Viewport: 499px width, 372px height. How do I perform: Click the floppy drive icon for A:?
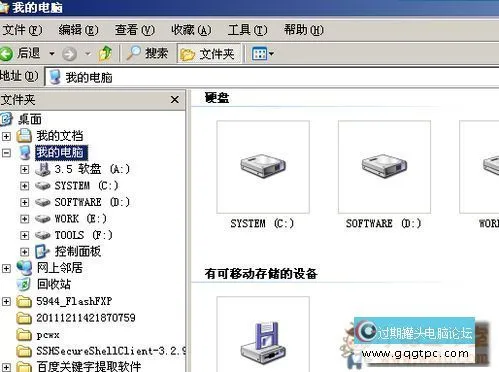tap(43, 169)
